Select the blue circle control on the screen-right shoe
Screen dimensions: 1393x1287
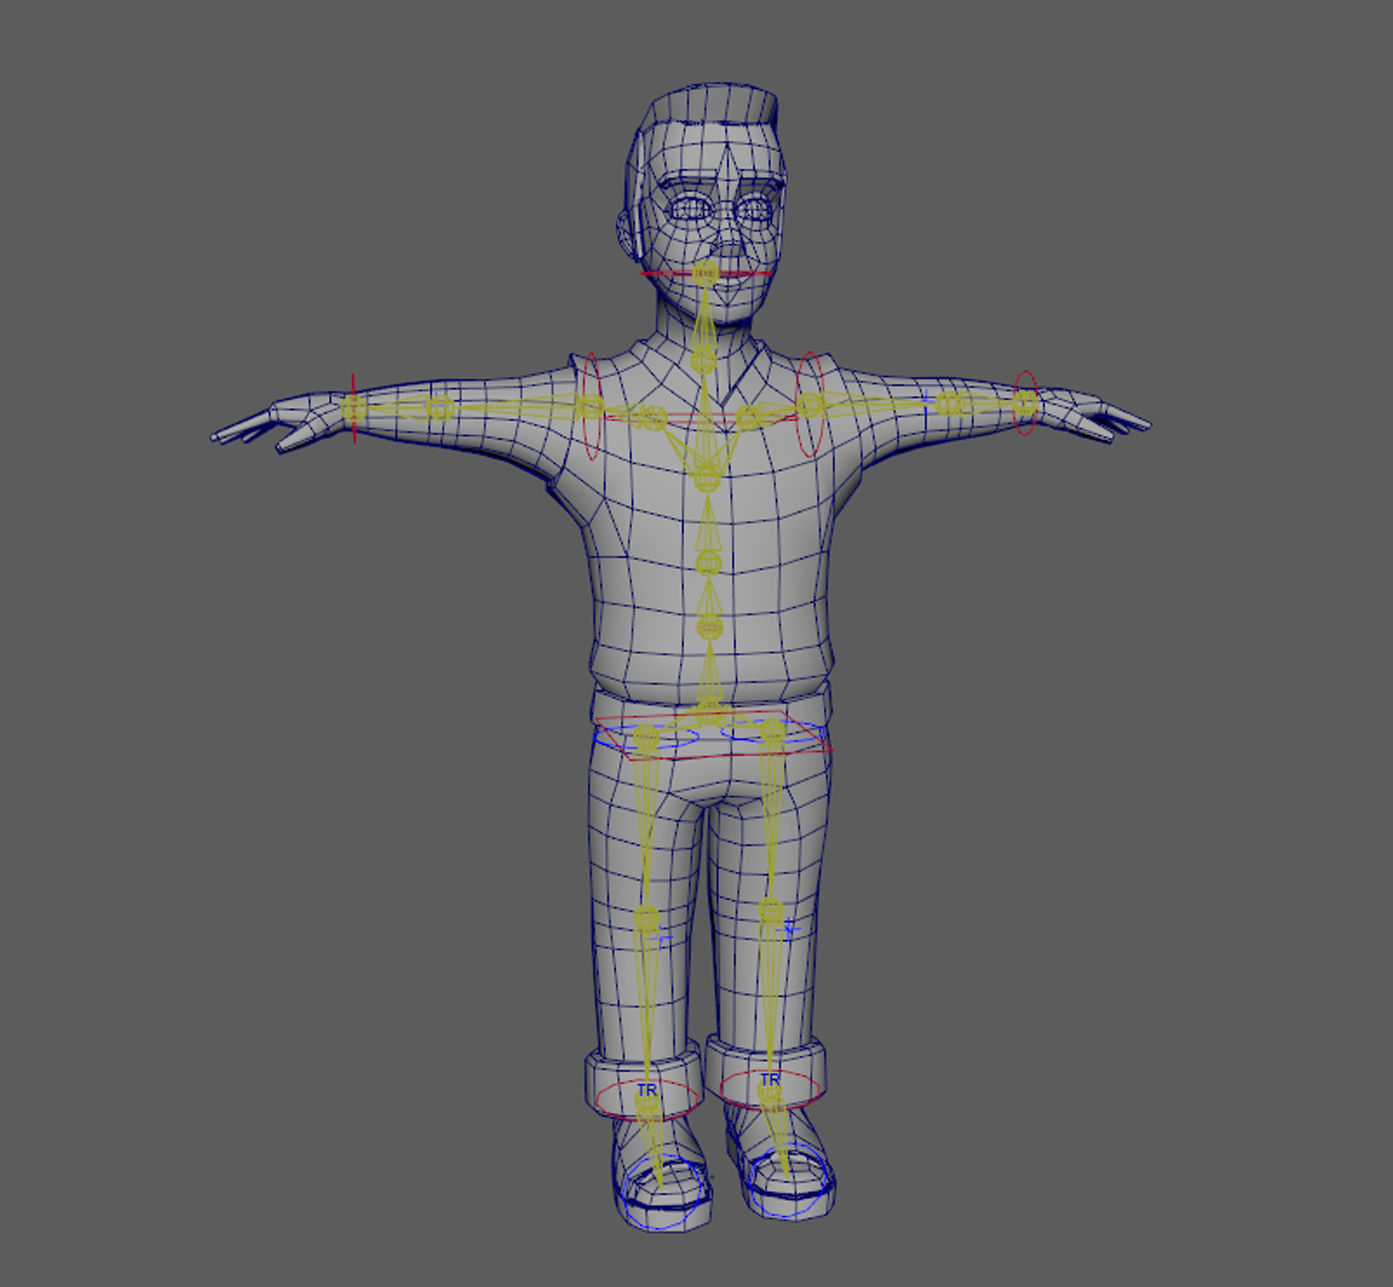(790, 1182)
